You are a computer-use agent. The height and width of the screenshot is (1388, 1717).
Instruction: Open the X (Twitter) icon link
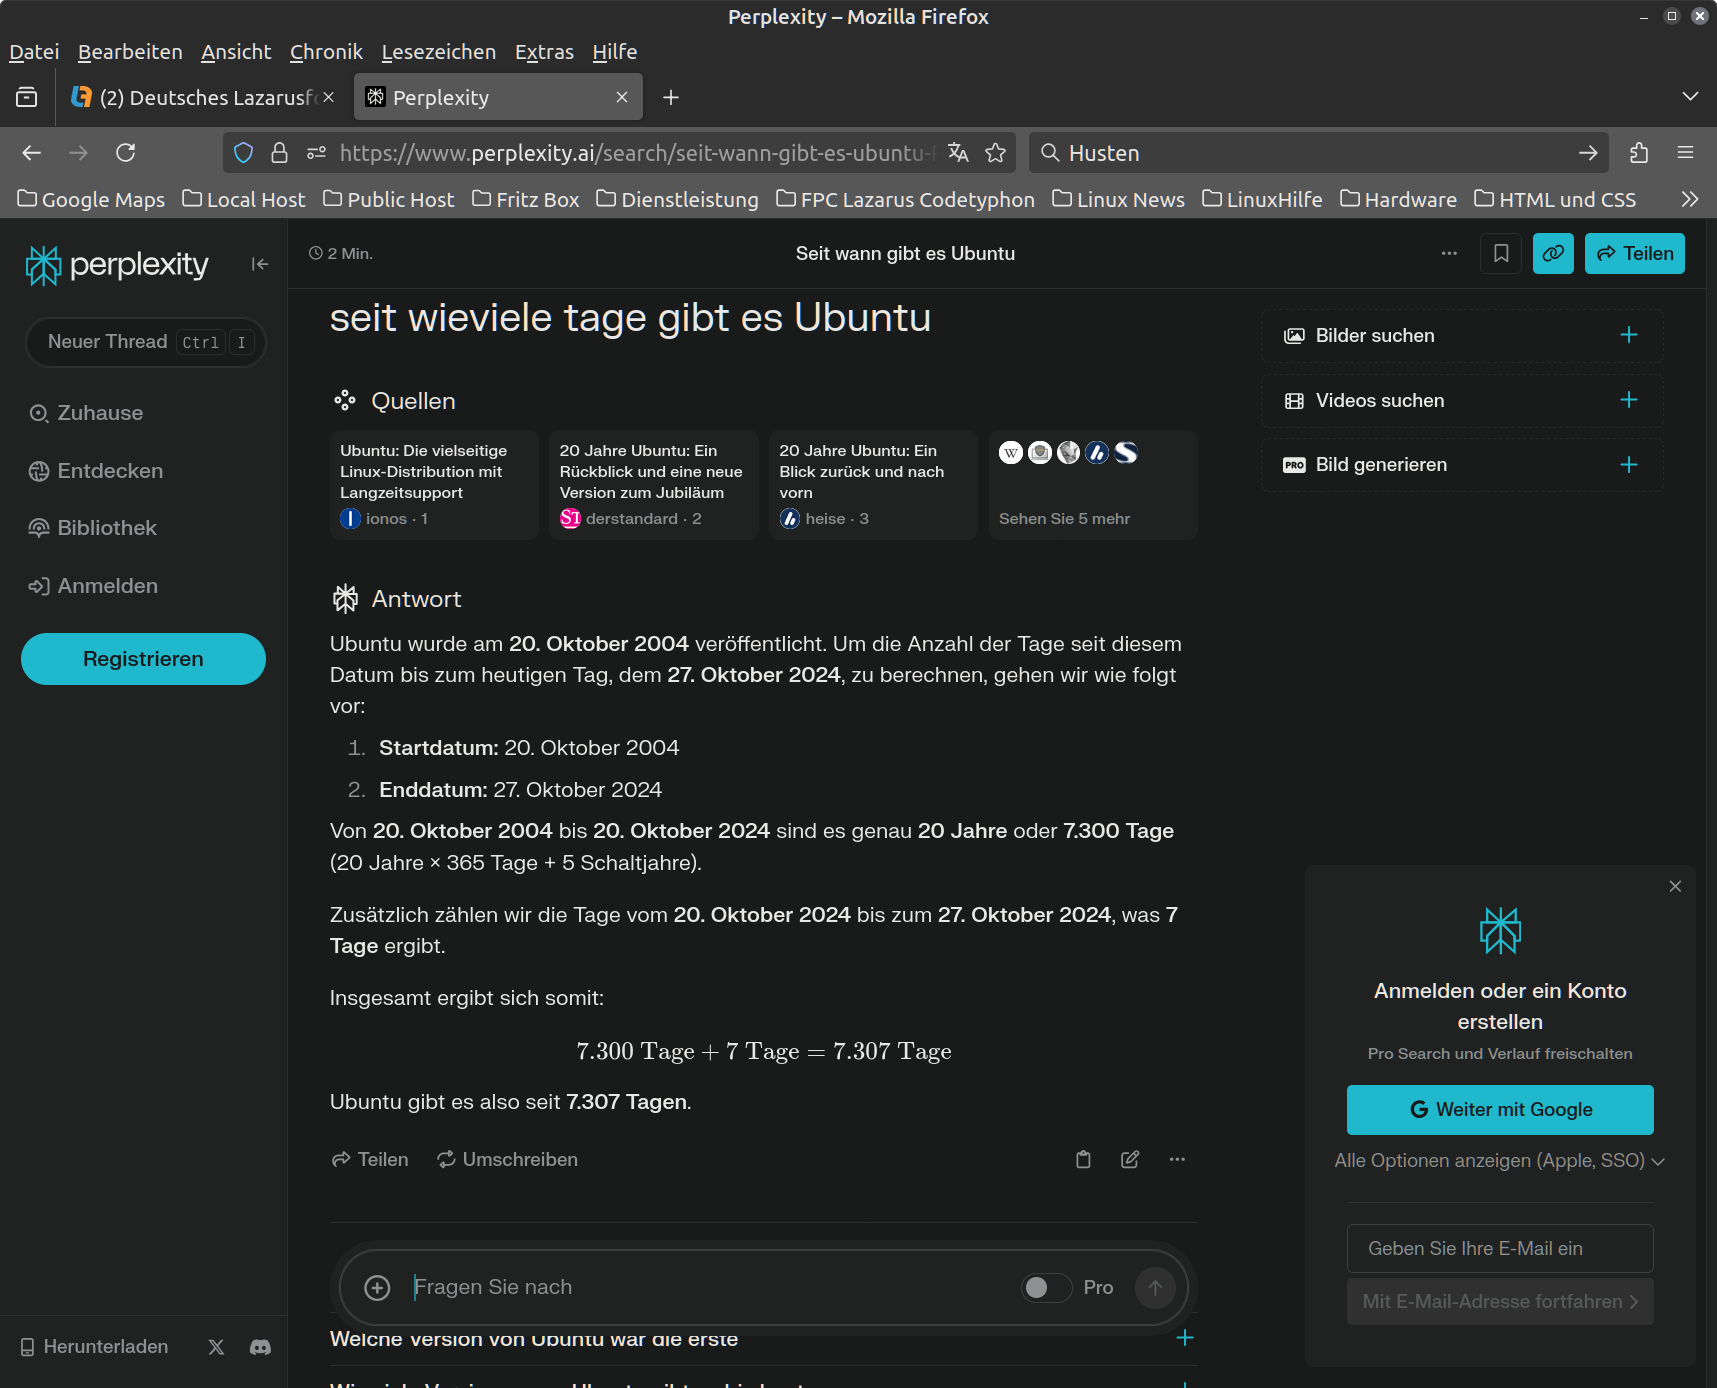(x=216, y=1347)
